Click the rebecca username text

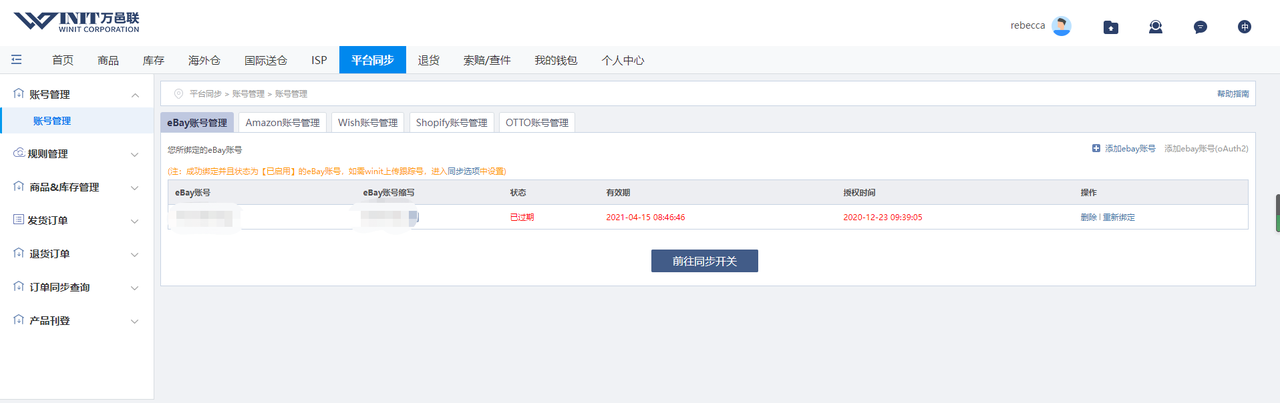coord(1029,26)
